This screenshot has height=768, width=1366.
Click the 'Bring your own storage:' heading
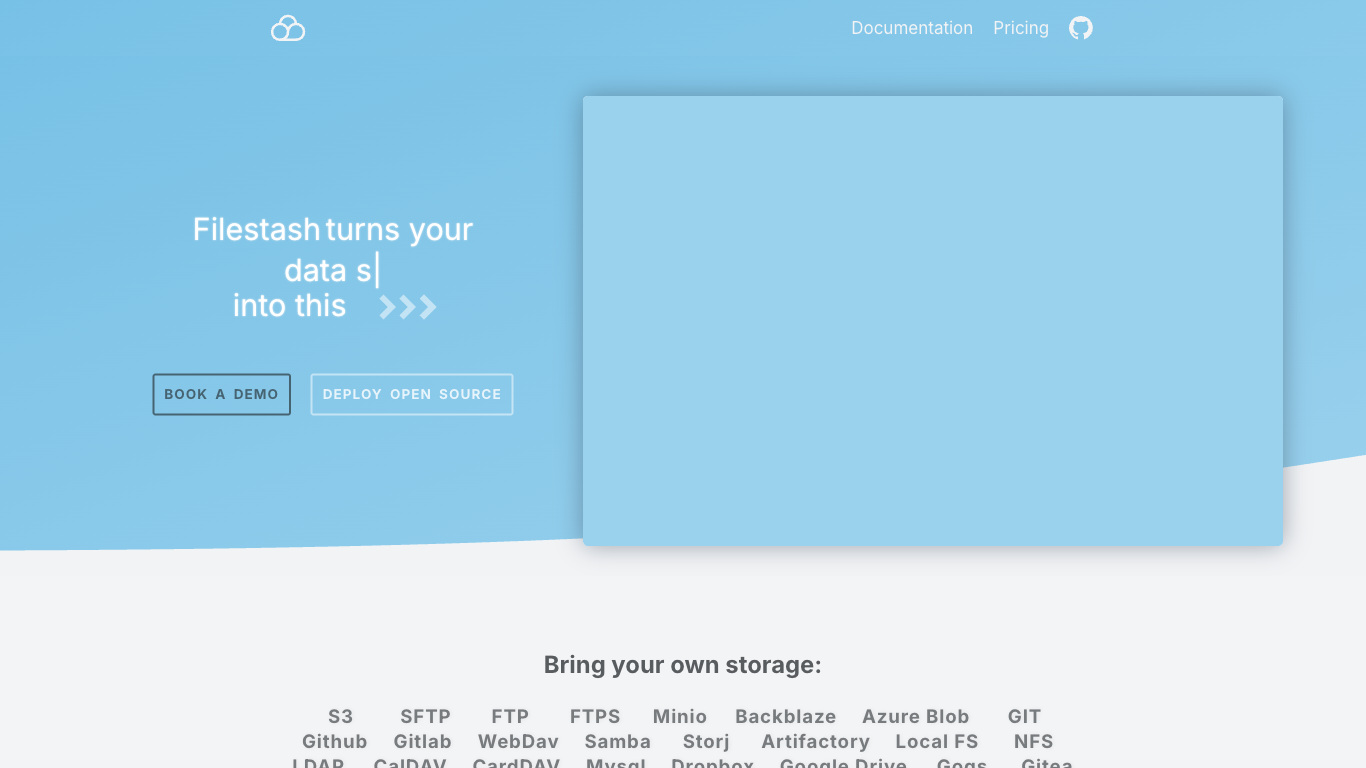tap(683, 665)
